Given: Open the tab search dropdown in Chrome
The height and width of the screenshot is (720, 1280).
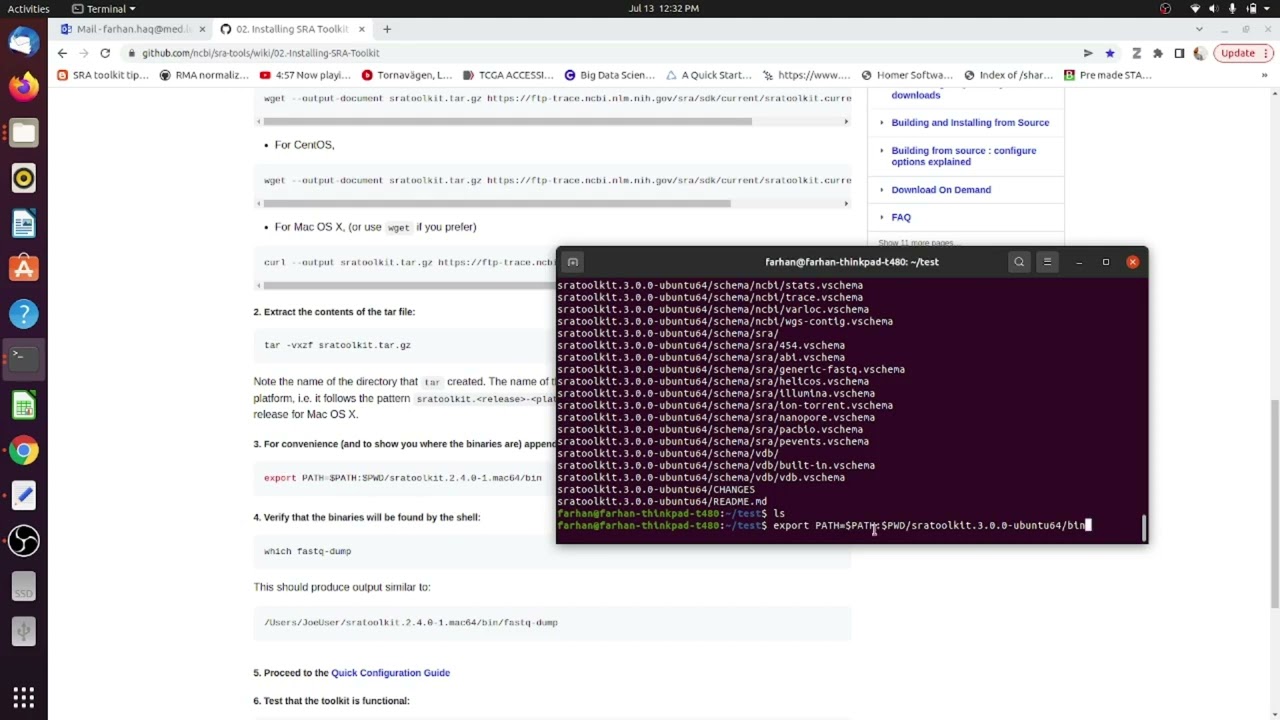Looking at the screenshot, I should click(x=1197, y=29).
